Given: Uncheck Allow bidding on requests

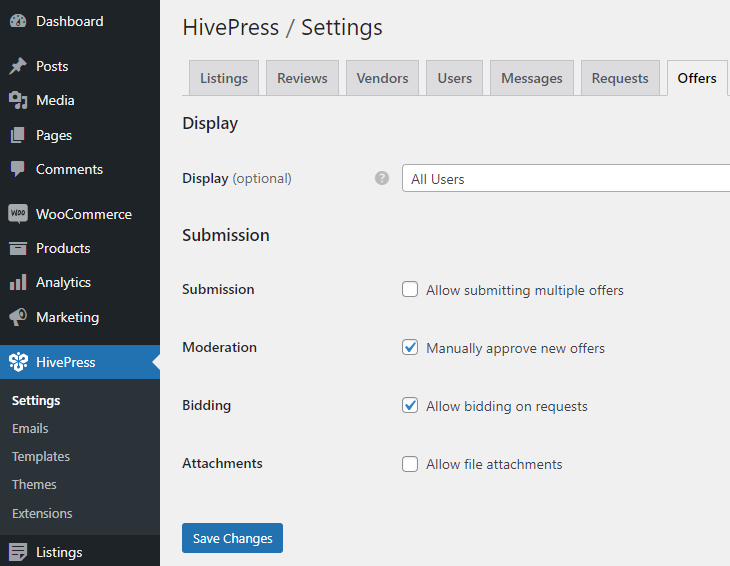Looking at the screenshot, I should pyautogui.click(x=410, y=405).
